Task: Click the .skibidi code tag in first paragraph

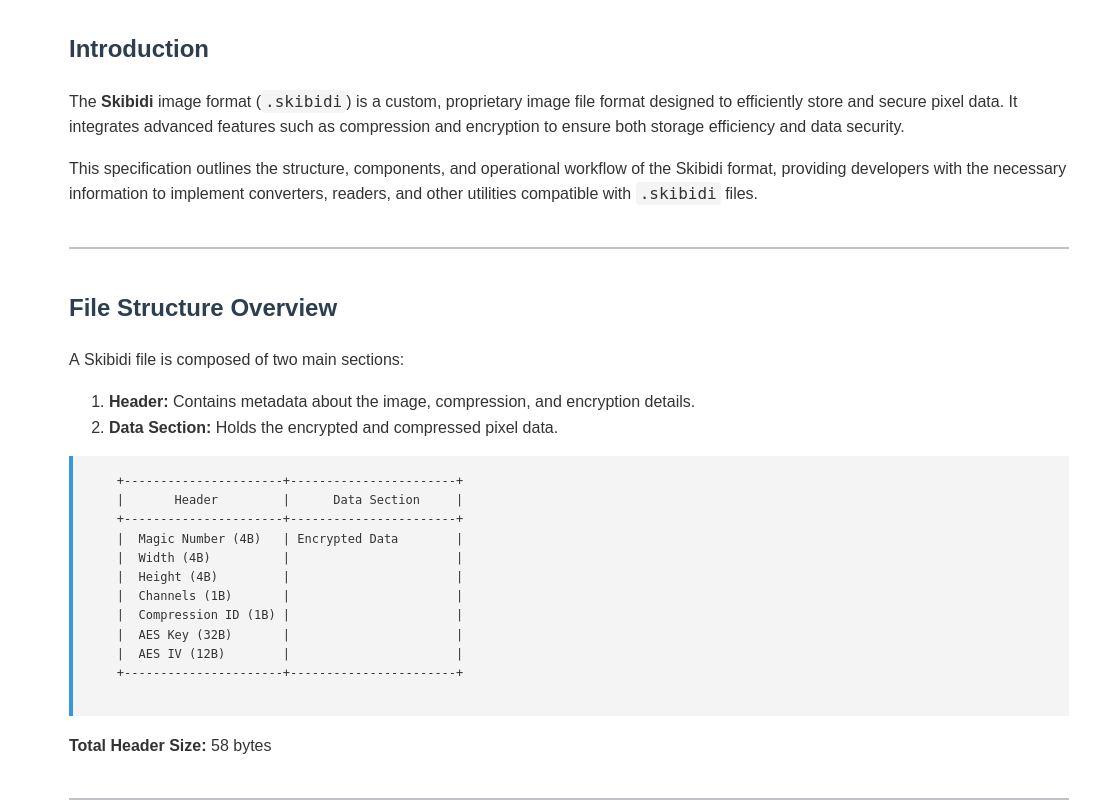Action: click(x=303, y=102)
